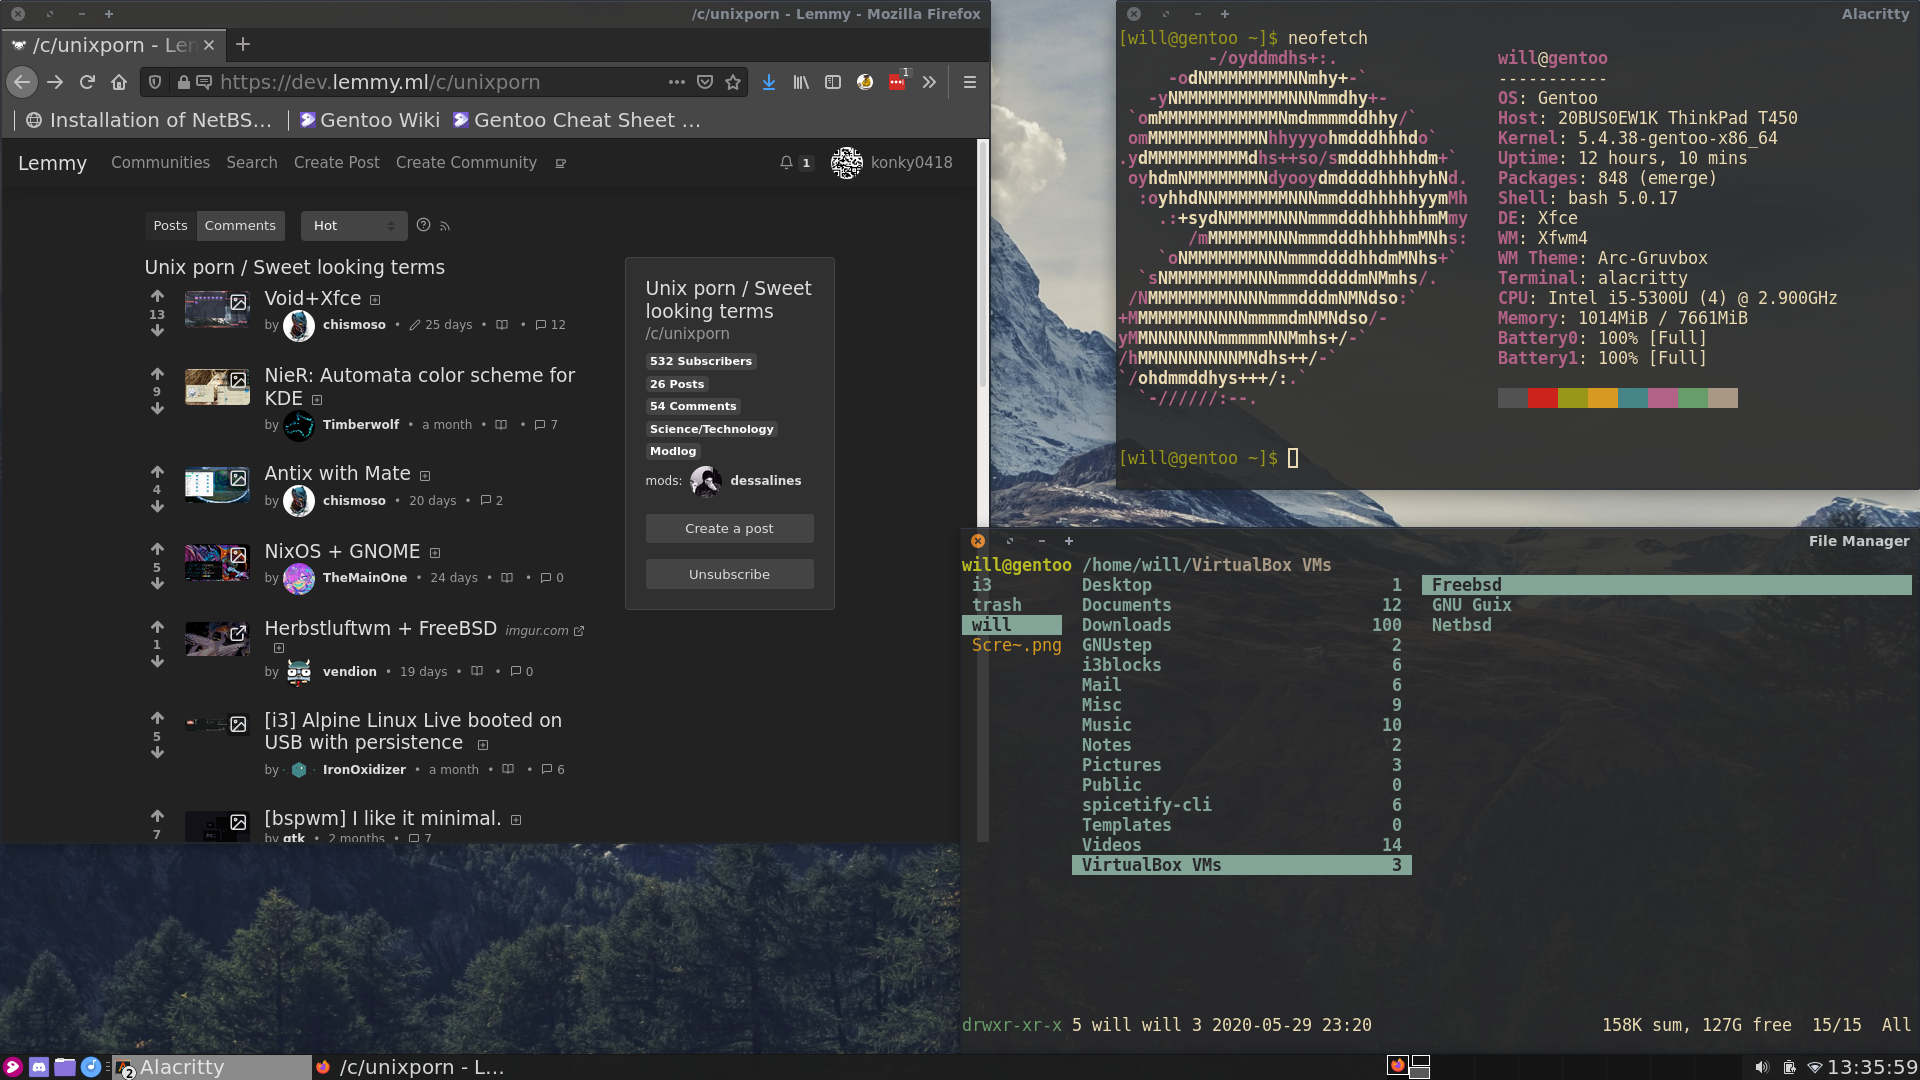
Task: Expand the Void+Xfce post preview
Action: (375, 300)
